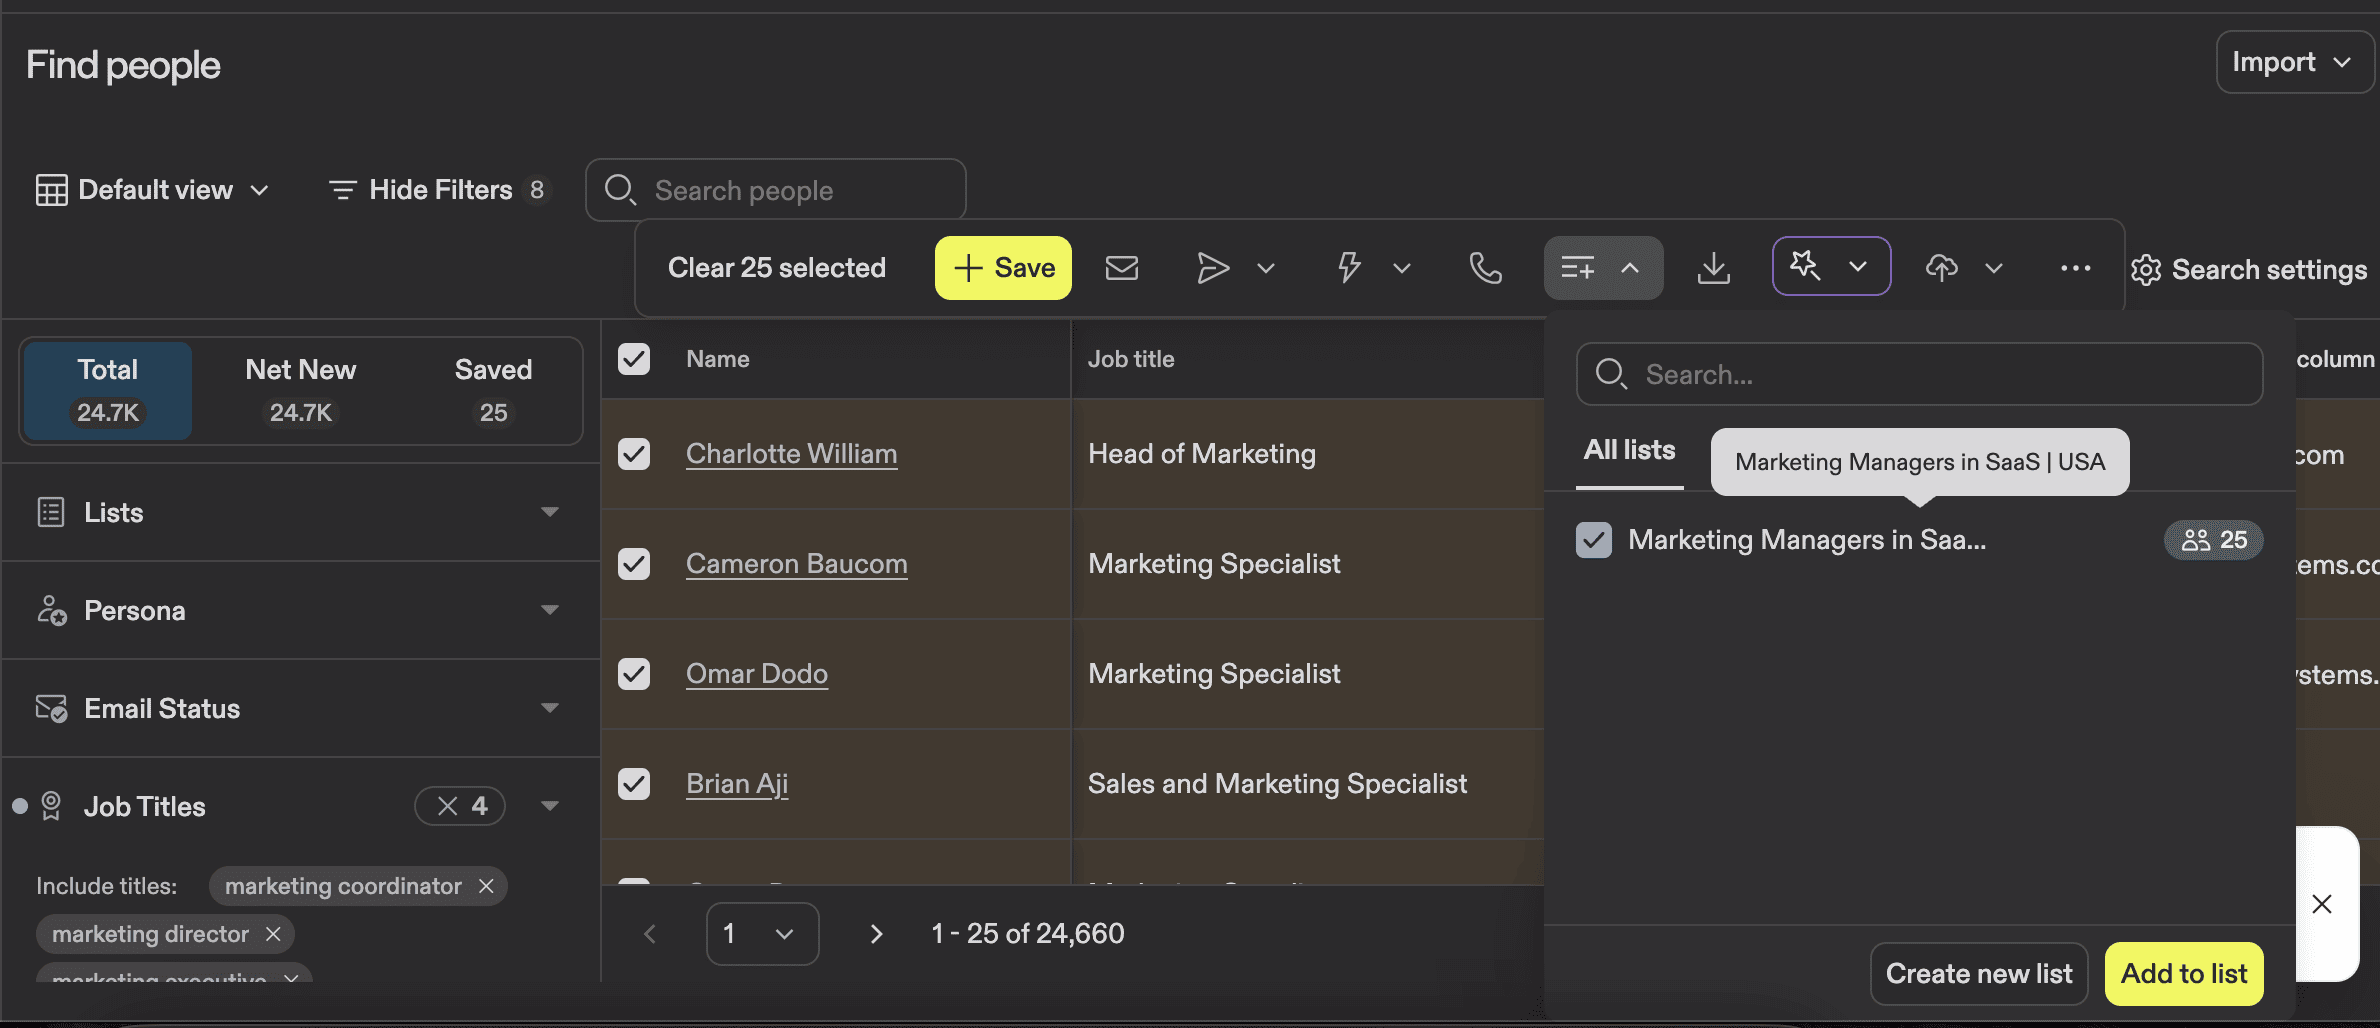
Task: Click the Name column header
Action: [x=718, y=359]
